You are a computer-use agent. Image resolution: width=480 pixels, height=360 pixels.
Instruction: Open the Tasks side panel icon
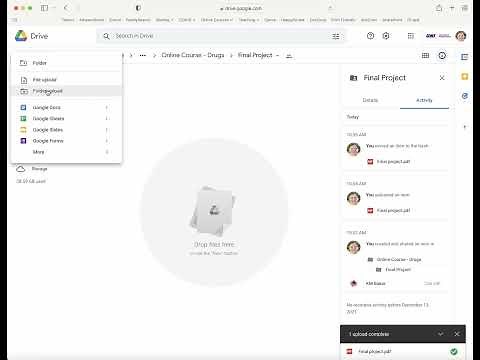[x=465, y=96]
